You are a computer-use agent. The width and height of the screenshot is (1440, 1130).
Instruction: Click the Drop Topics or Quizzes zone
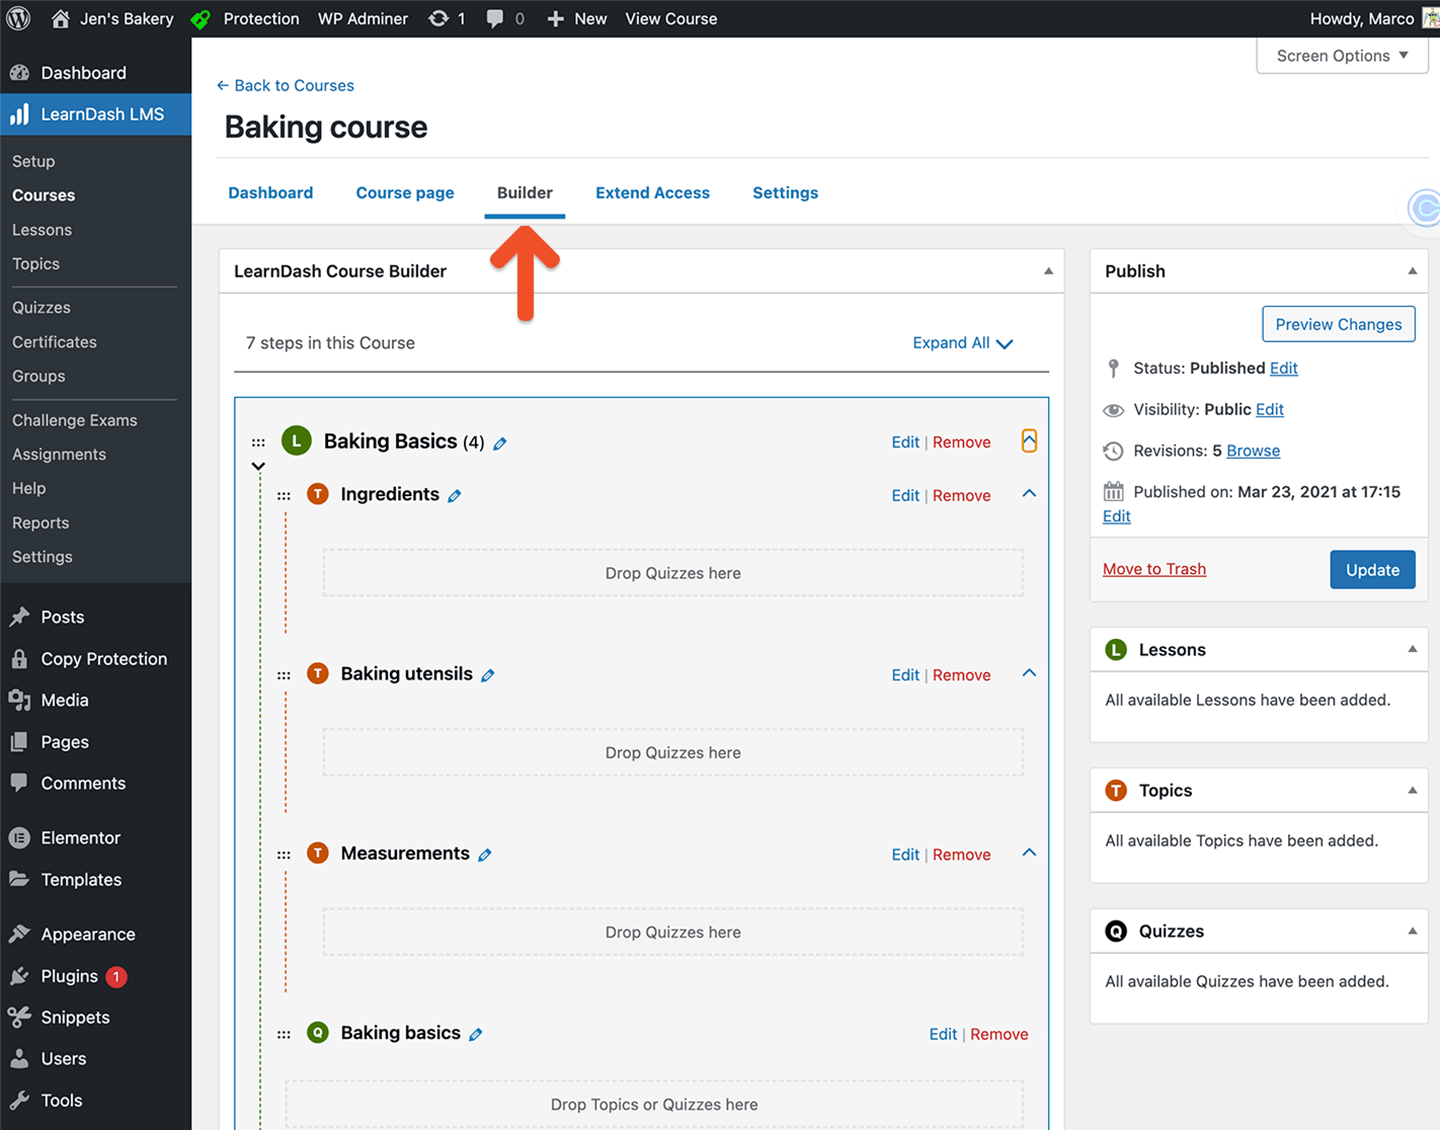[x=654, y=1104]
